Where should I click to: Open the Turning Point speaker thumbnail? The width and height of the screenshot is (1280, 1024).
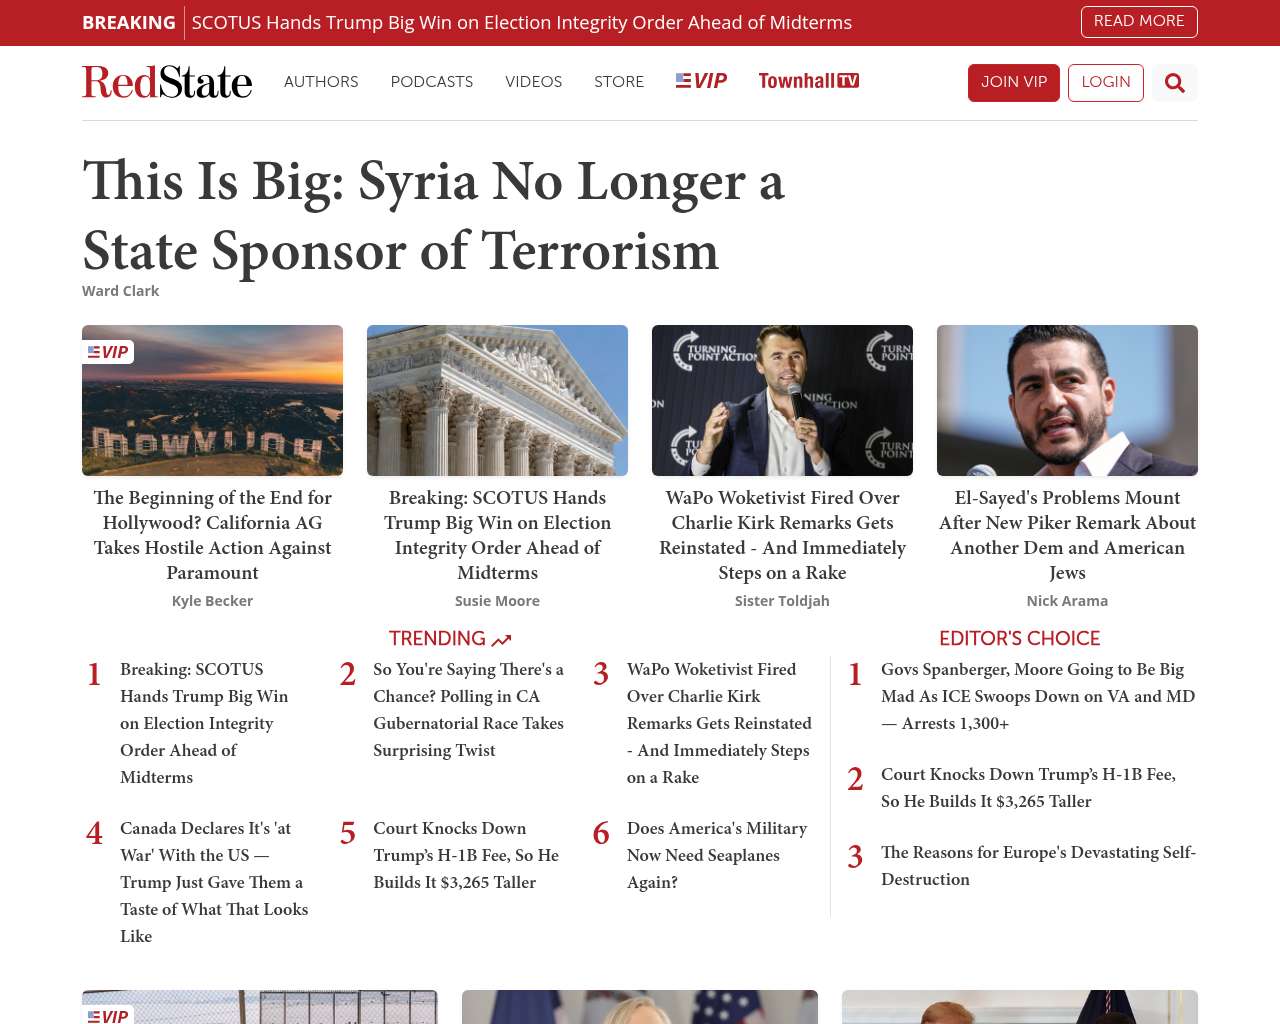tap(782, 400)
